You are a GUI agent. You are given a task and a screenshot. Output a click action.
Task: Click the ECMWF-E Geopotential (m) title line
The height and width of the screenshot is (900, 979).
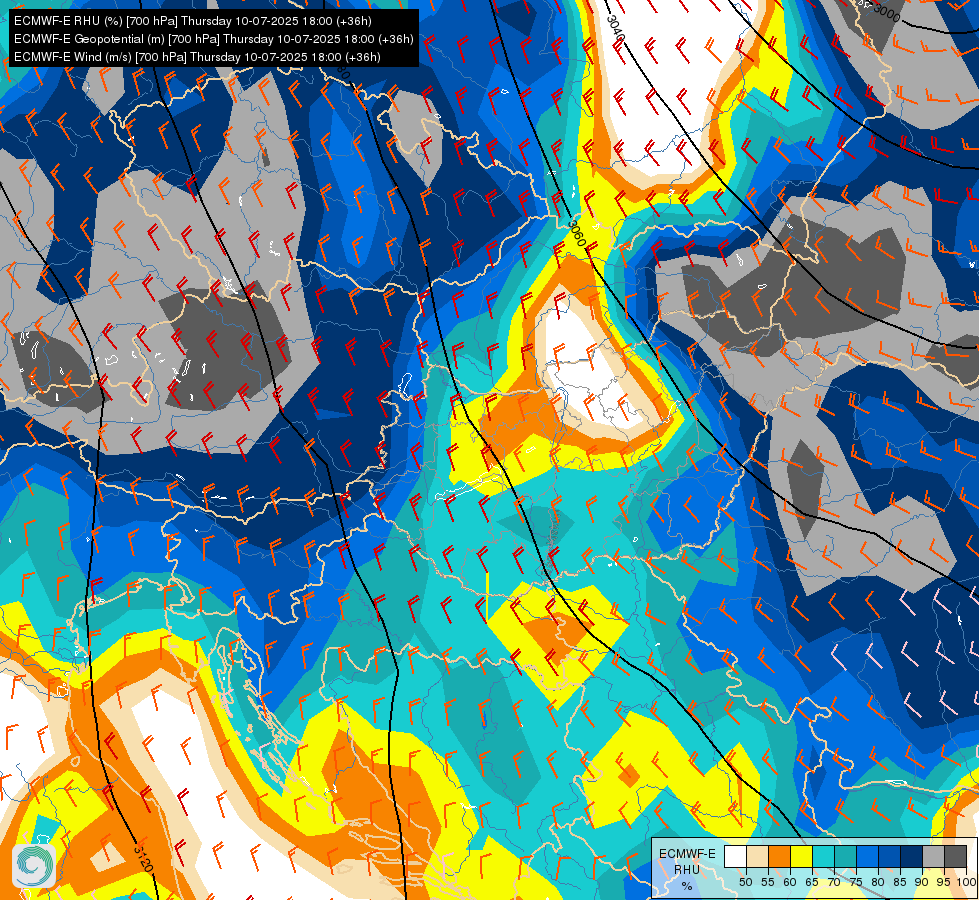point(214,39)
